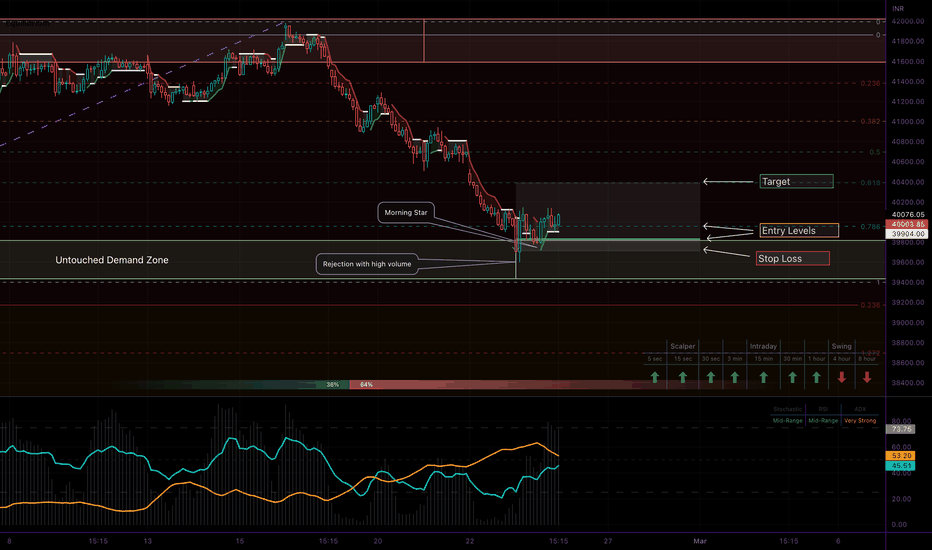This screenshot has height=550, width=932.
Task: Click the 80.00 level on oscillator axis
Action: (899, 421)
